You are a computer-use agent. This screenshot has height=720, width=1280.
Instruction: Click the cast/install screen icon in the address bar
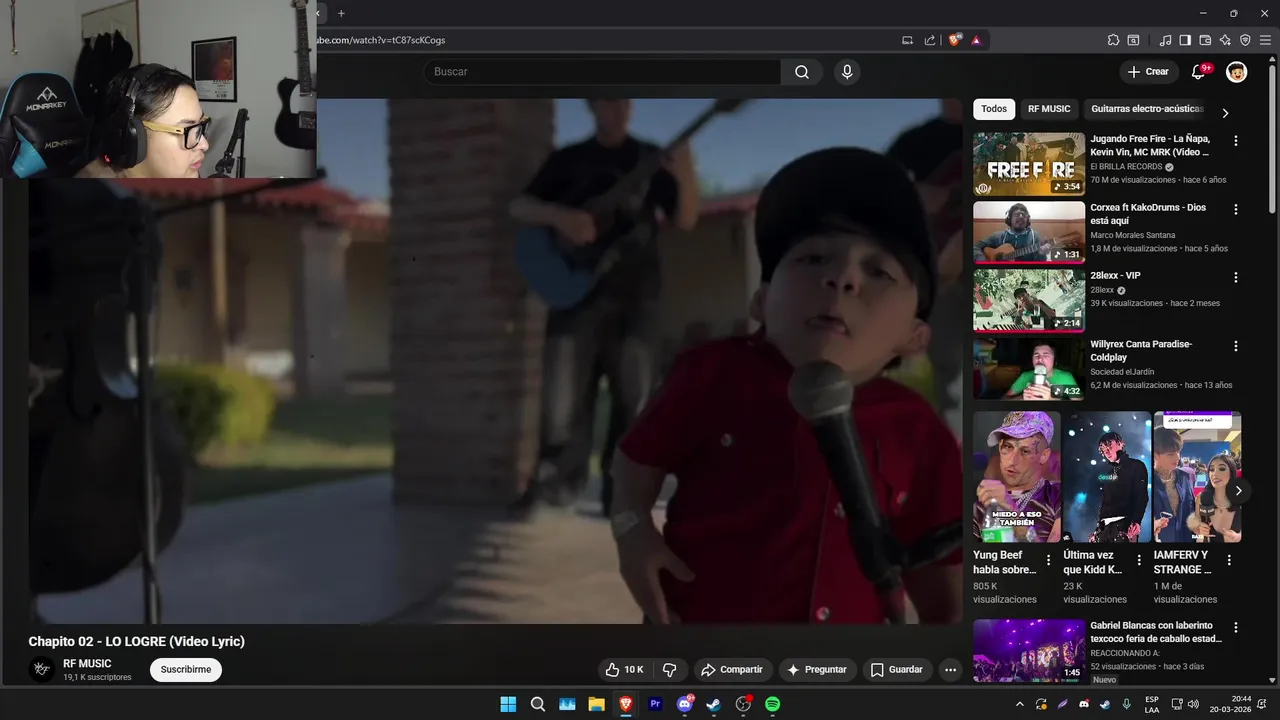908,40
